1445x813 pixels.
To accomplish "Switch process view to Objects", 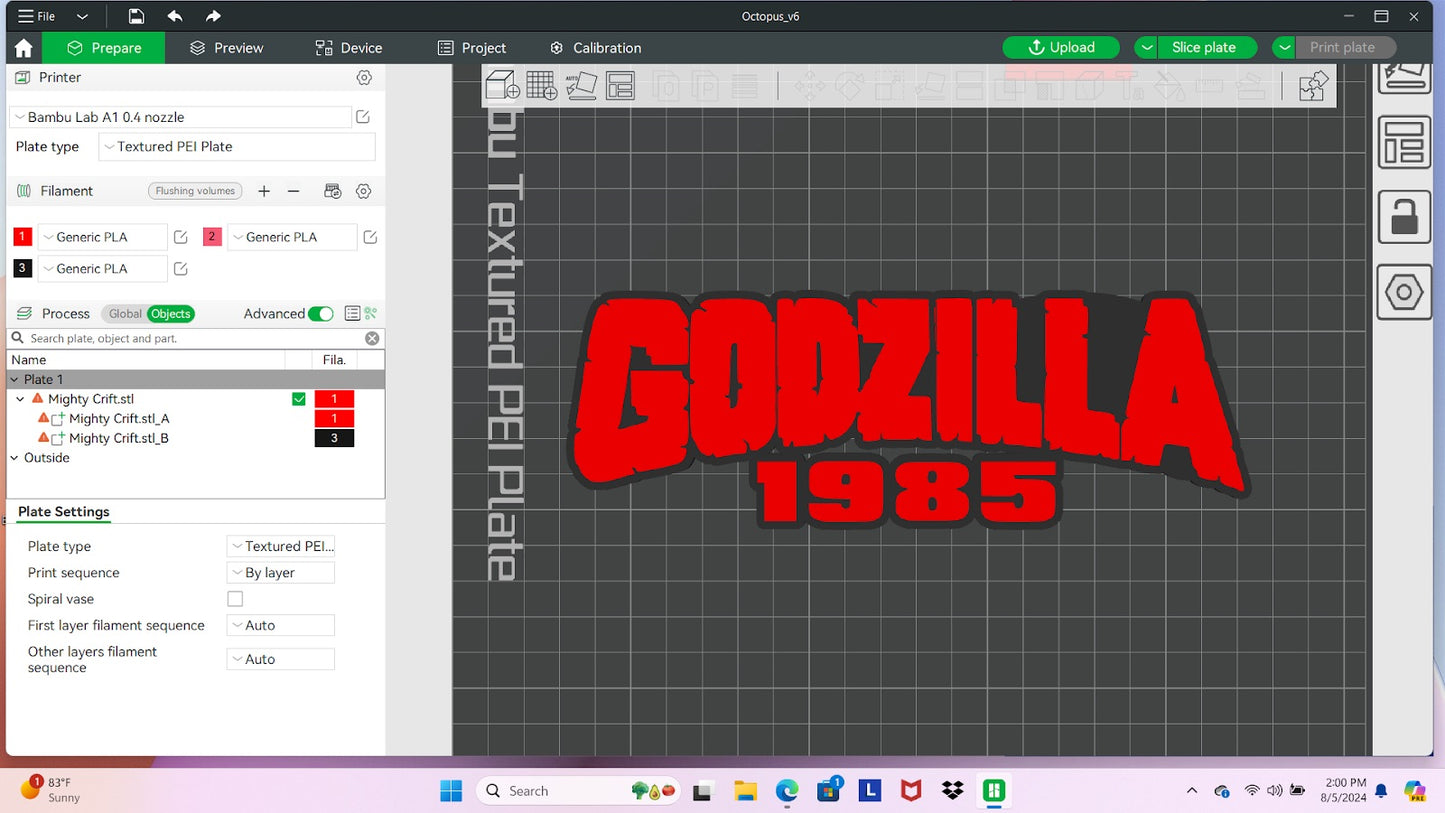I will click(x=171, y=314).
